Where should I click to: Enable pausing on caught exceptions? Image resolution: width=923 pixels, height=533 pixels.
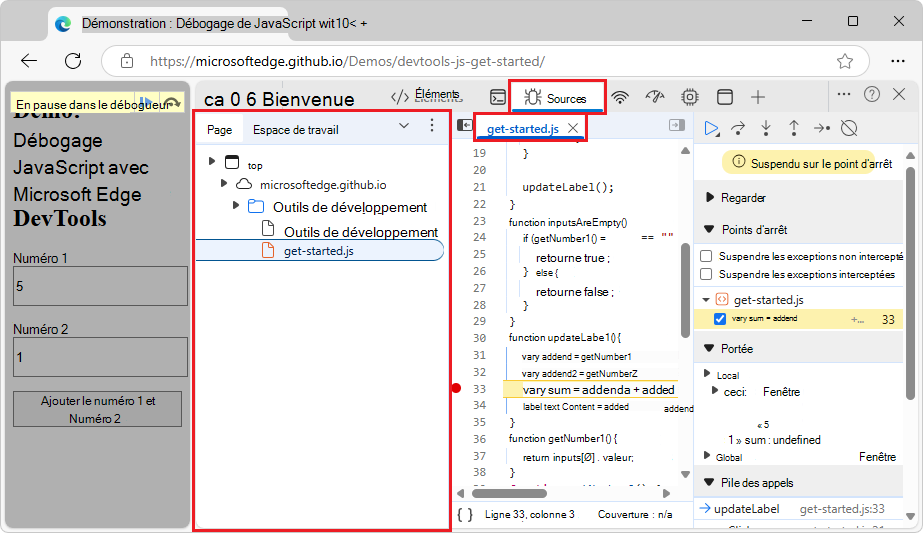[x=706, y=274]
